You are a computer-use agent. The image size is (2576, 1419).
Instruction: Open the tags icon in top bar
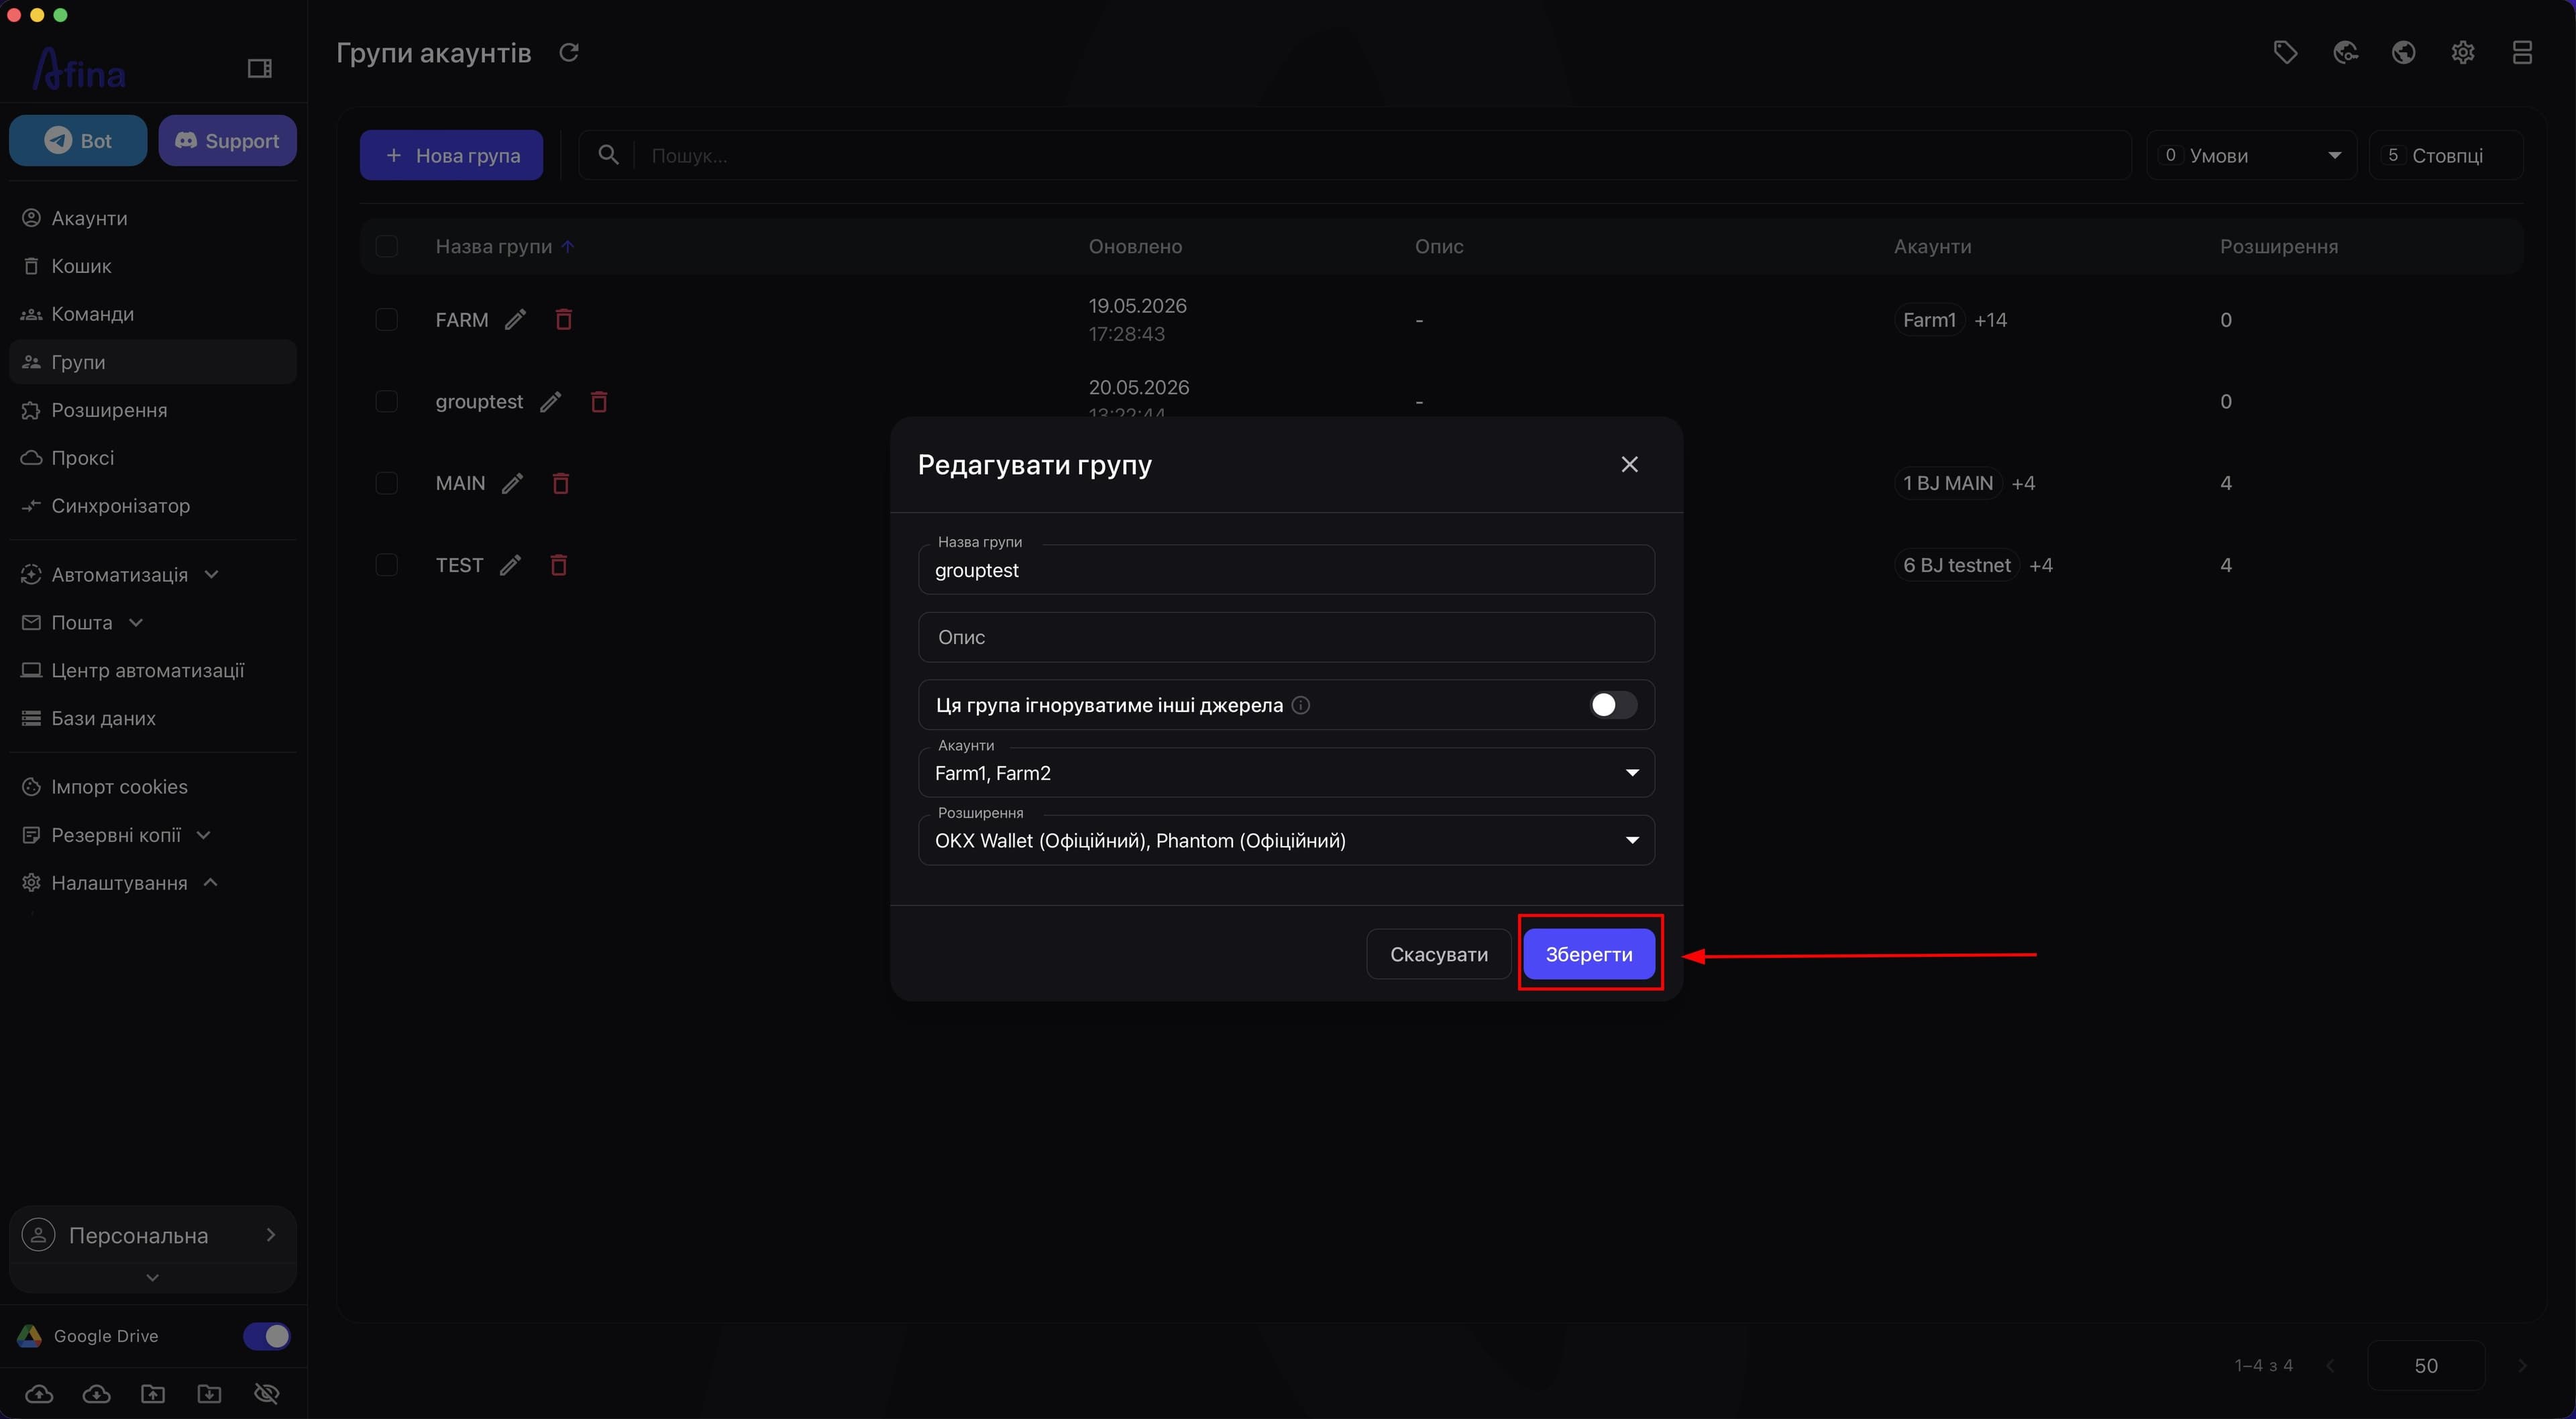point(2285,52)
